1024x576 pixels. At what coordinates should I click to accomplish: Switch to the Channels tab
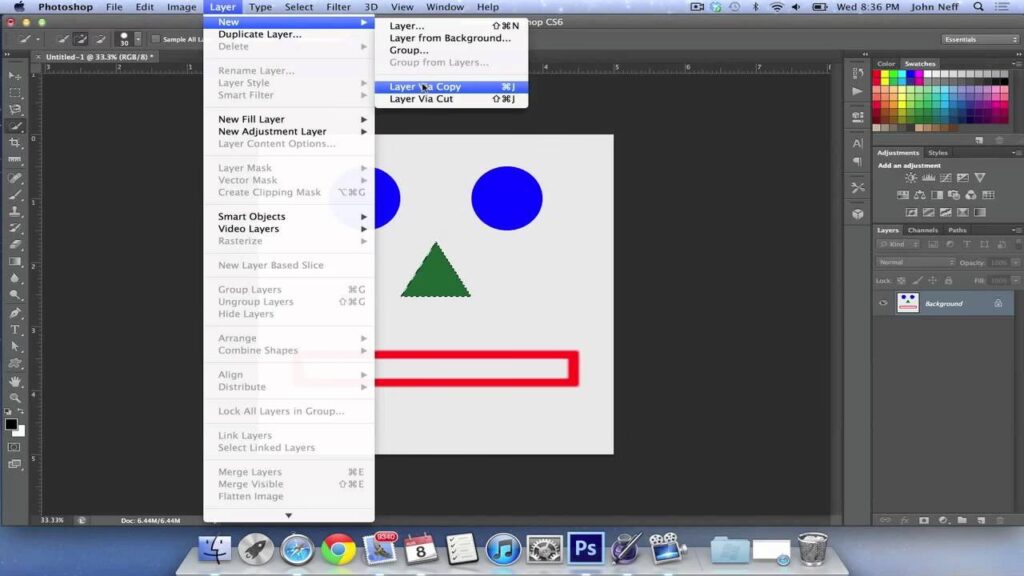pos(922,230)
